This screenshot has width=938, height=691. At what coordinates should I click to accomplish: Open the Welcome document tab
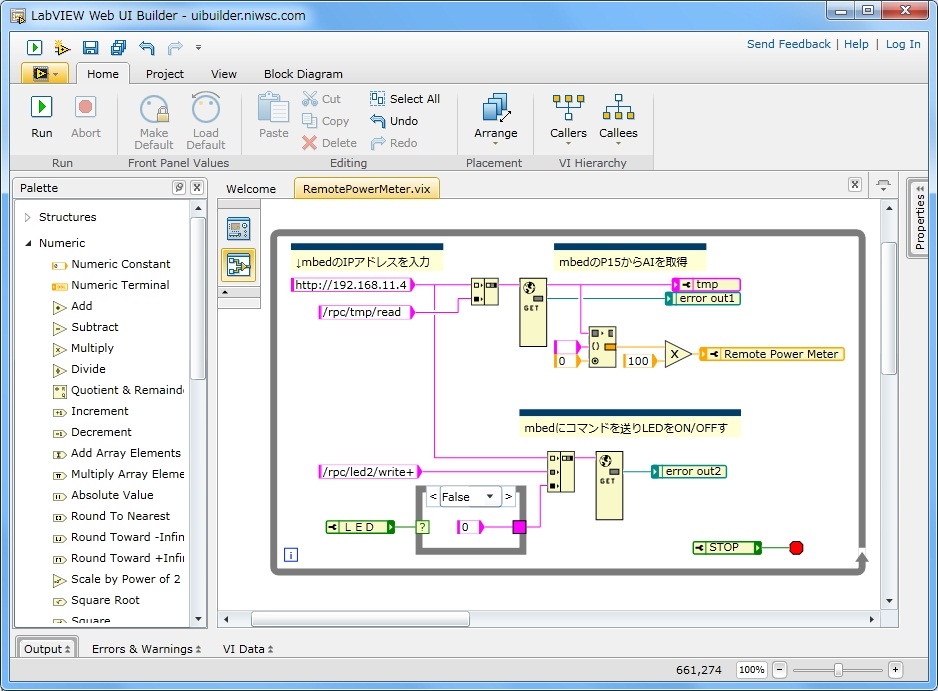(x=251, y=188)
